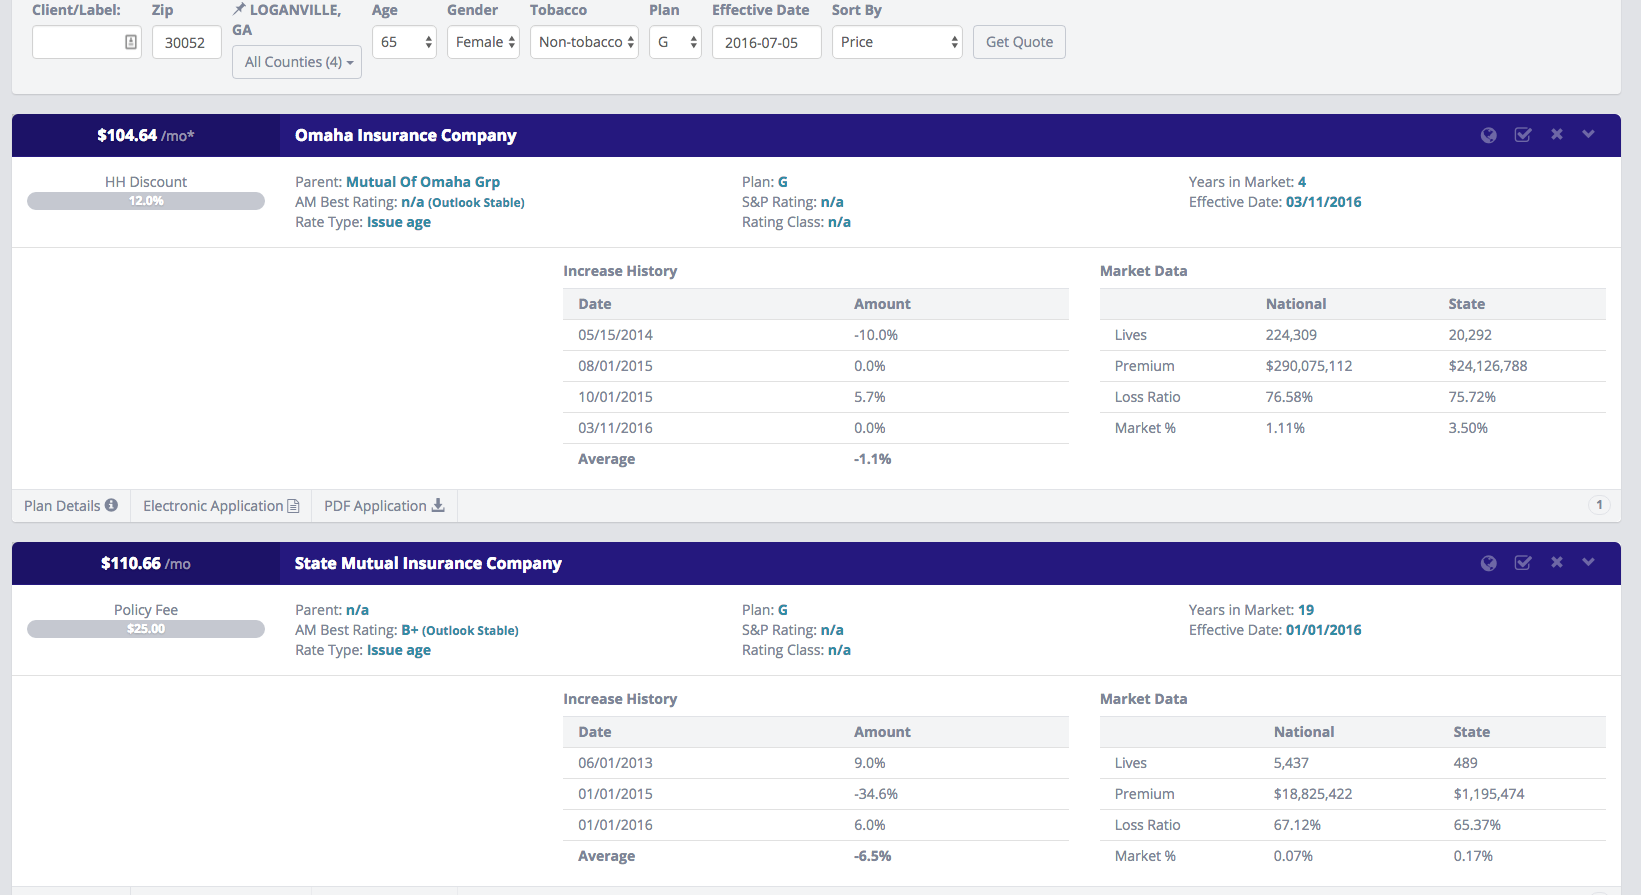Click the Effective Date field 2016-07-05
The height and width of the screenshot is (895, 1641).
[767, 42]
